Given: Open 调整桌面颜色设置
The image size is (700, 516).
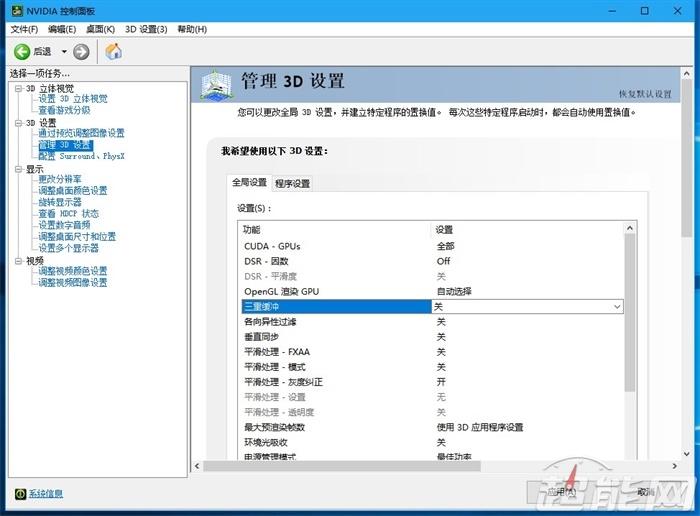Looking at the screenshot, I should coord(73,191).
